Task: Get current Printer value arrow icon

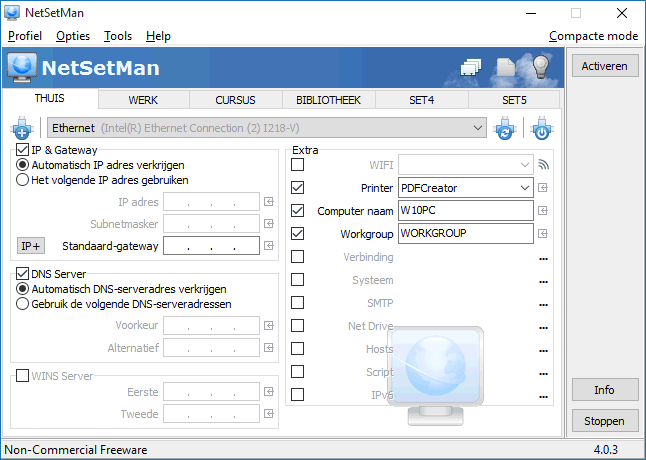Action: pos(543,188)
